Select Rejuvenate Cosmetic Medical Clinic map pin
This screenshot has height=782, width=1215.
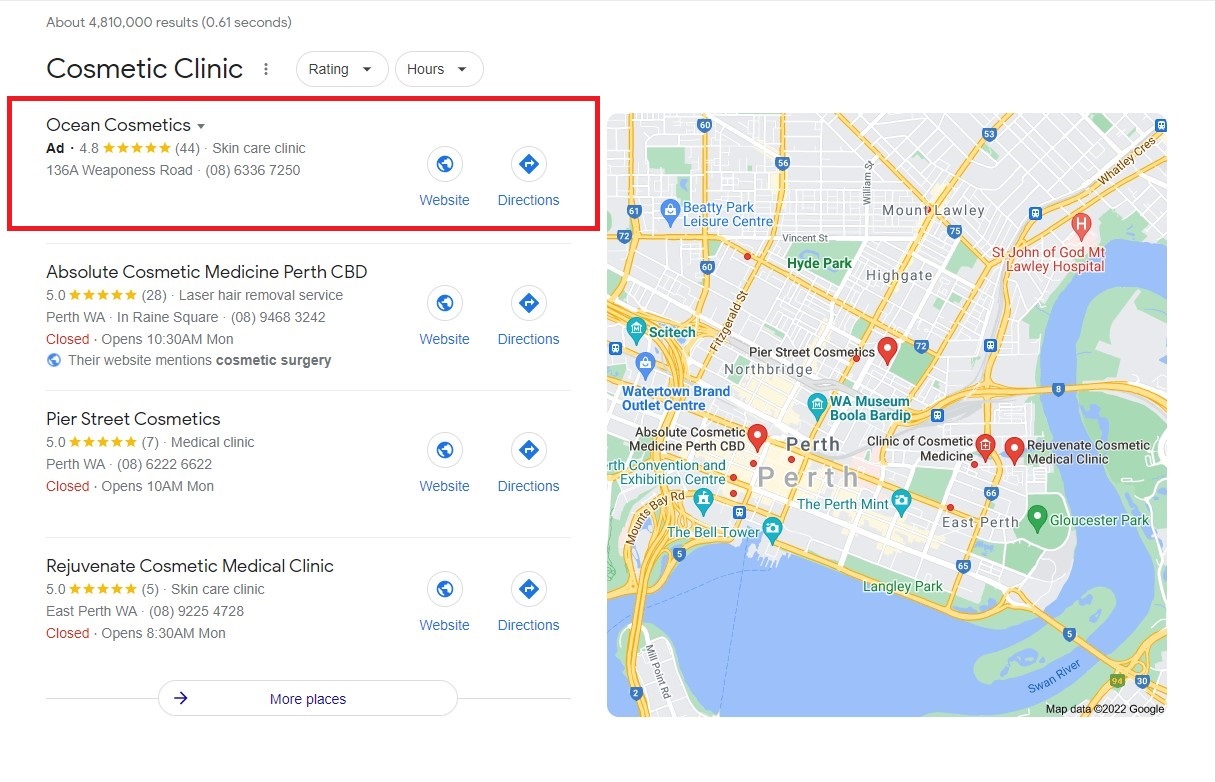1014,451
